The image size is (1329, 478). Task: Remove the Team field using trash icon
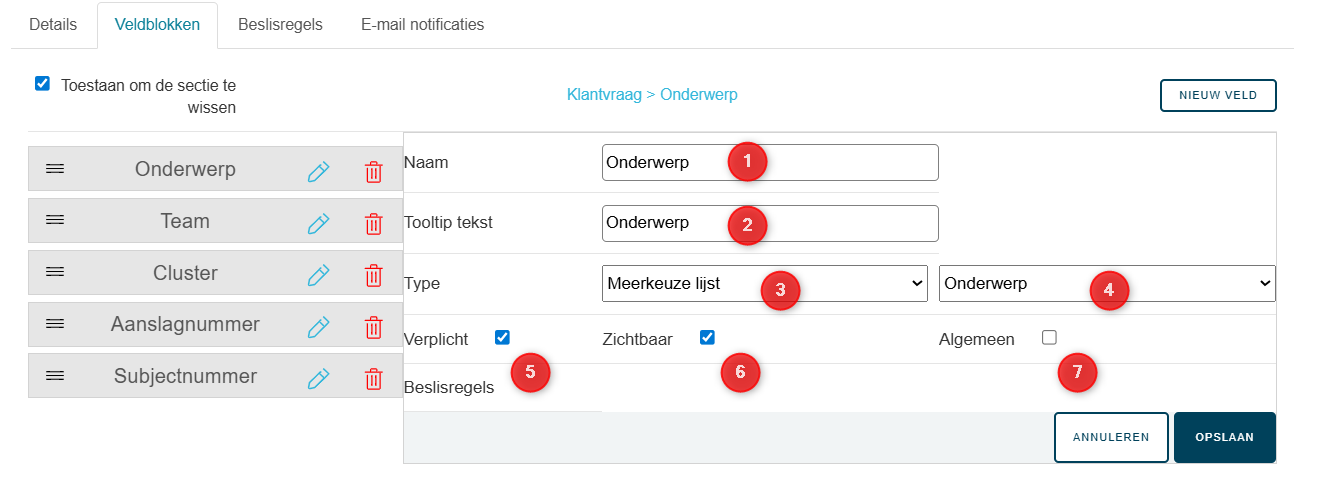point(373,223)
